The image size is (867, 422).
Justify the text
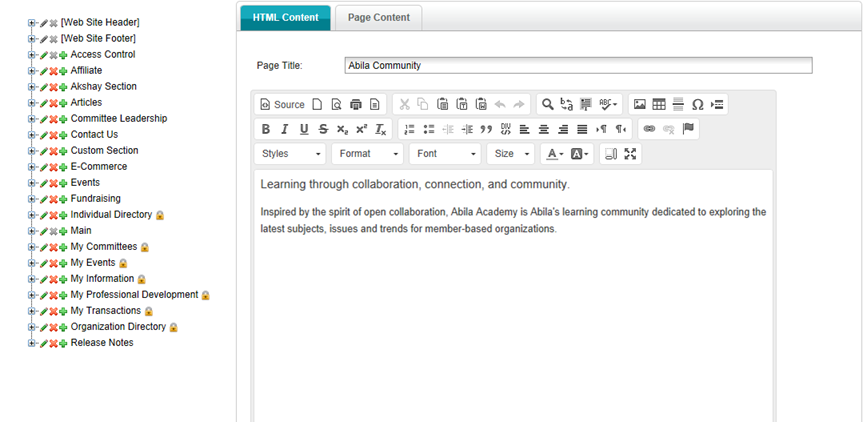point(582,129)
